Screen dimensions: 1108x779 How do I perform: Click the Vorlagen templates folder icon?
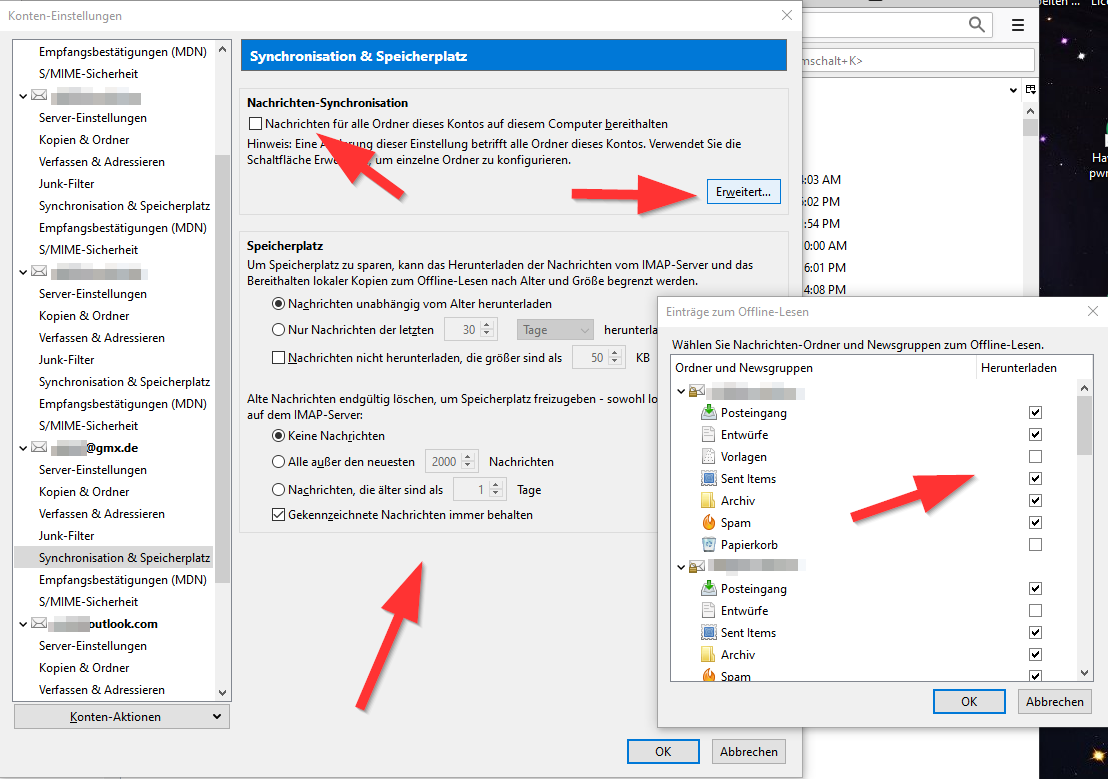(x=709, y=456)
